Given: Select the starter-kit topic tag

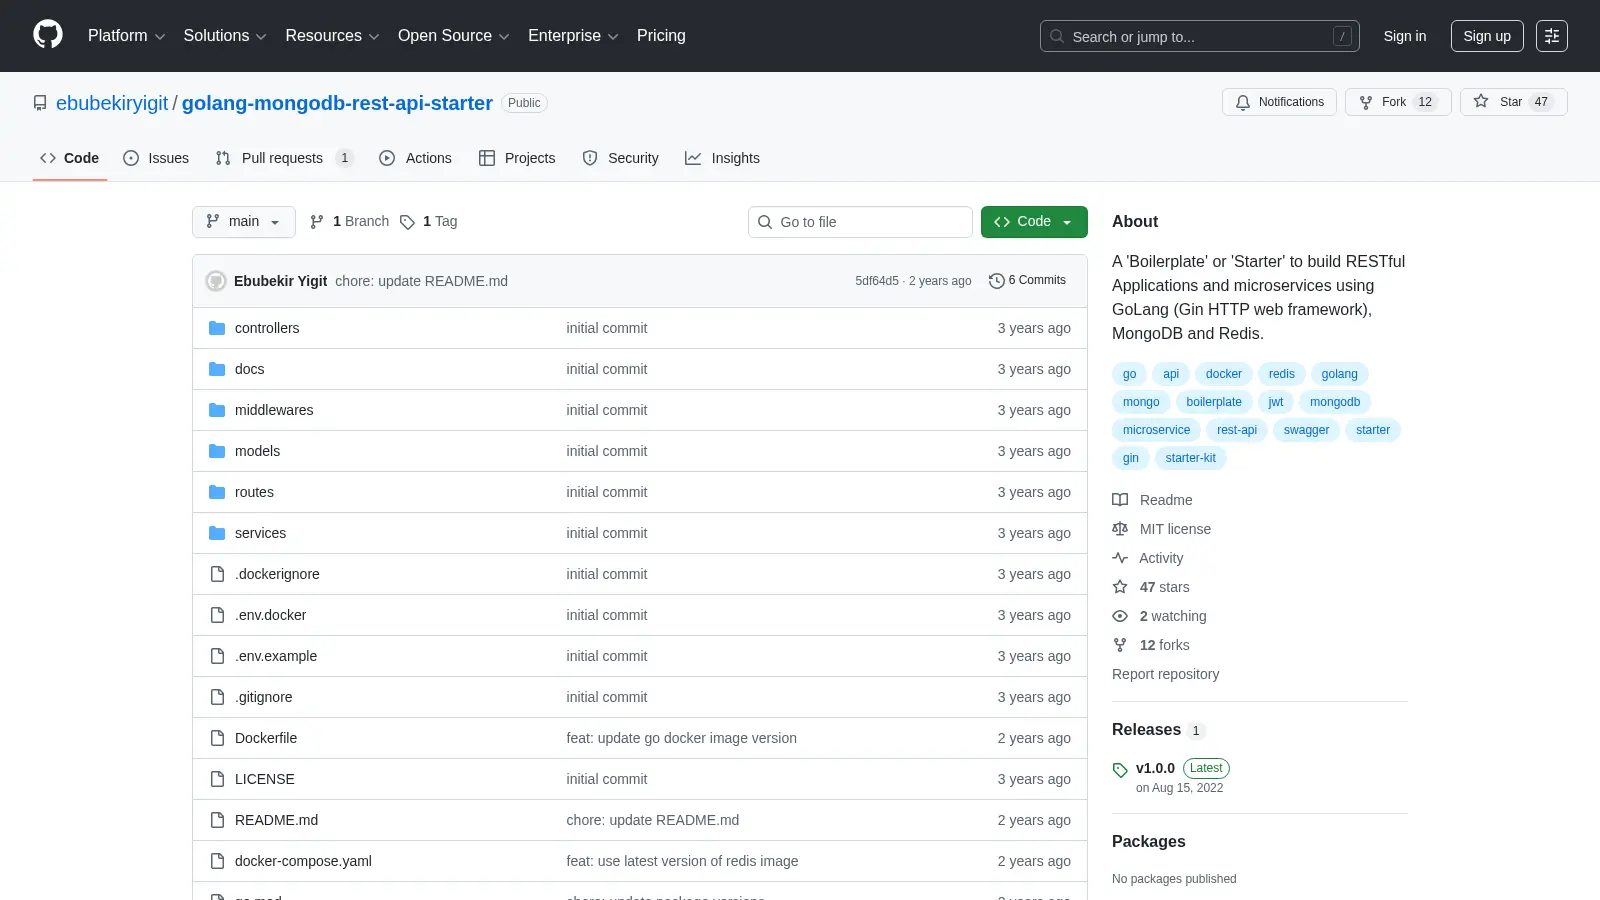Looking at the screenshot, I should coord(1190,458).
